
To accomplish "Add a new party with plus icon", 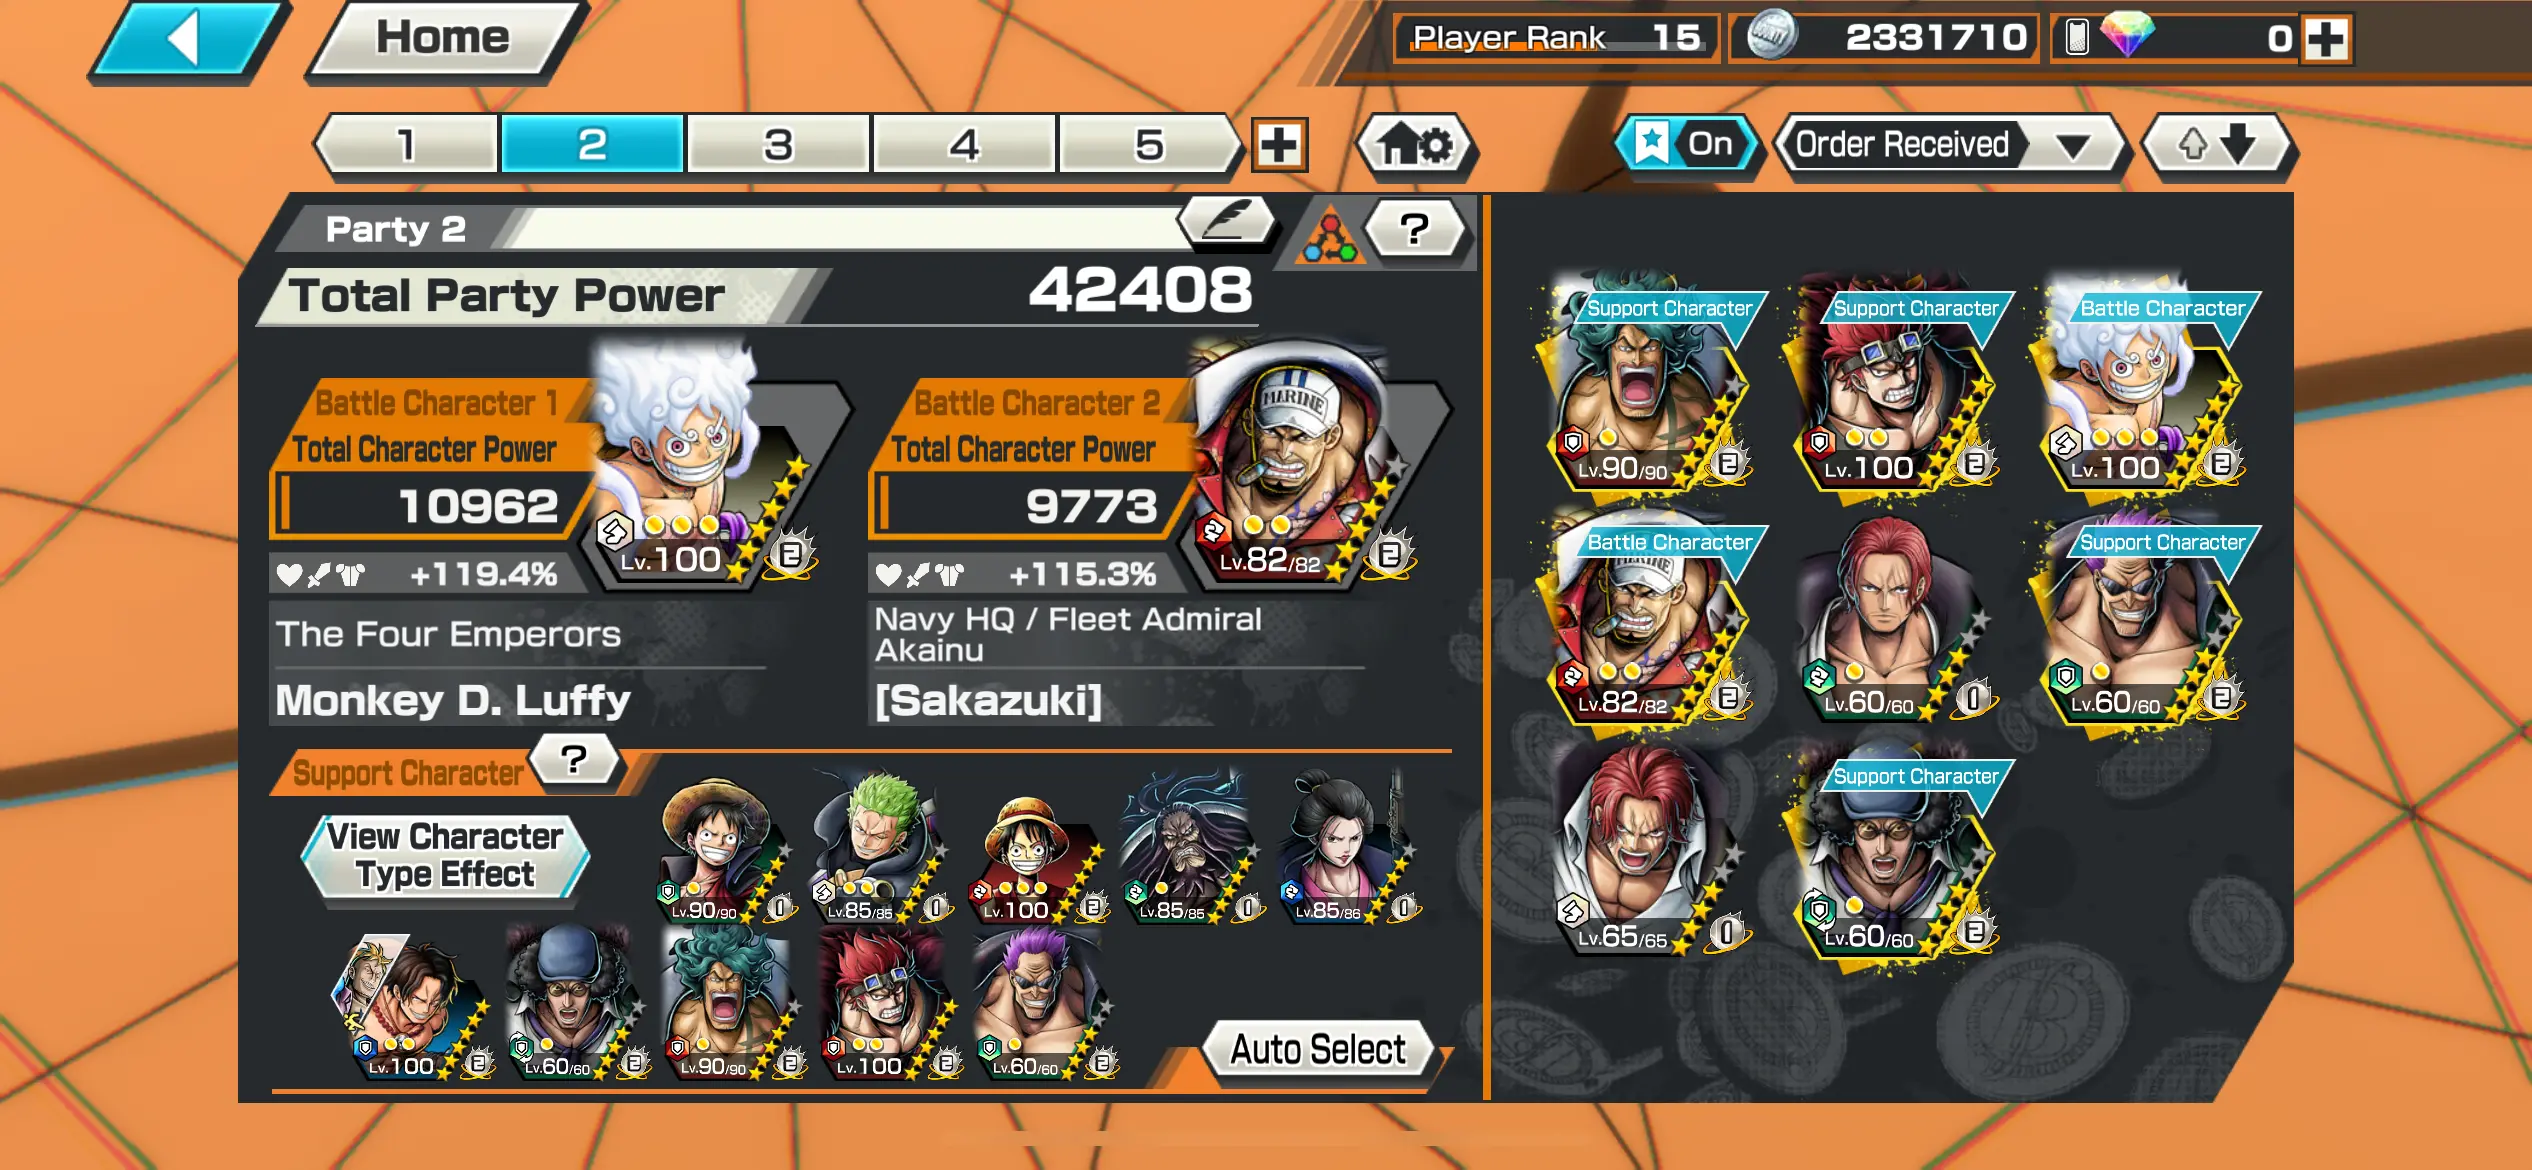I will [x=1279, y=146].
